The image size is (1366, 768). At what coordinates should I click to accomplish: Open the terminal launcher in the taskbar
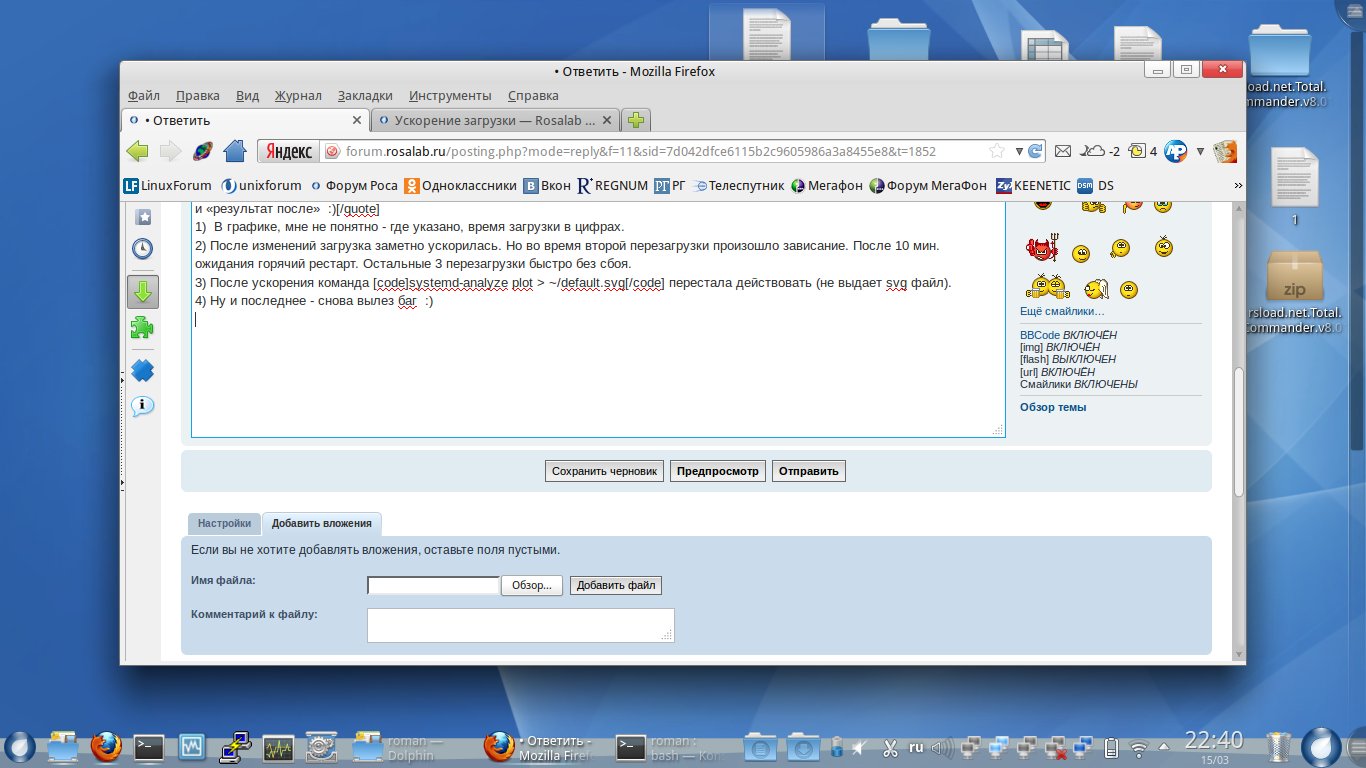(149, 746)
